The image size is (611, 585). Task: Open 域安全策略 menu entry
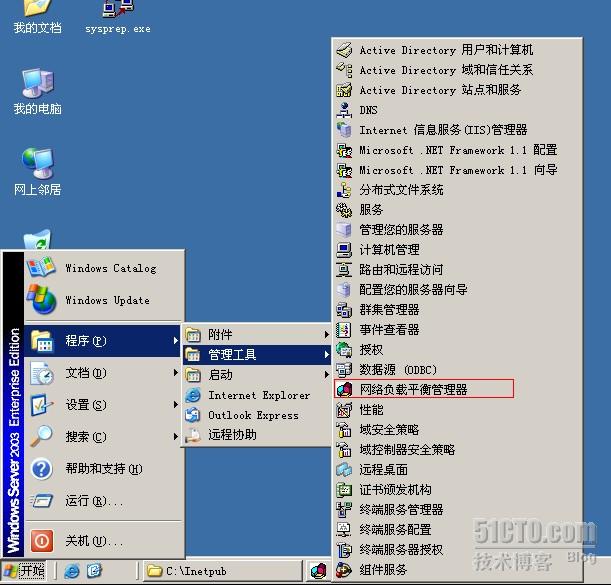coord(457,429)
